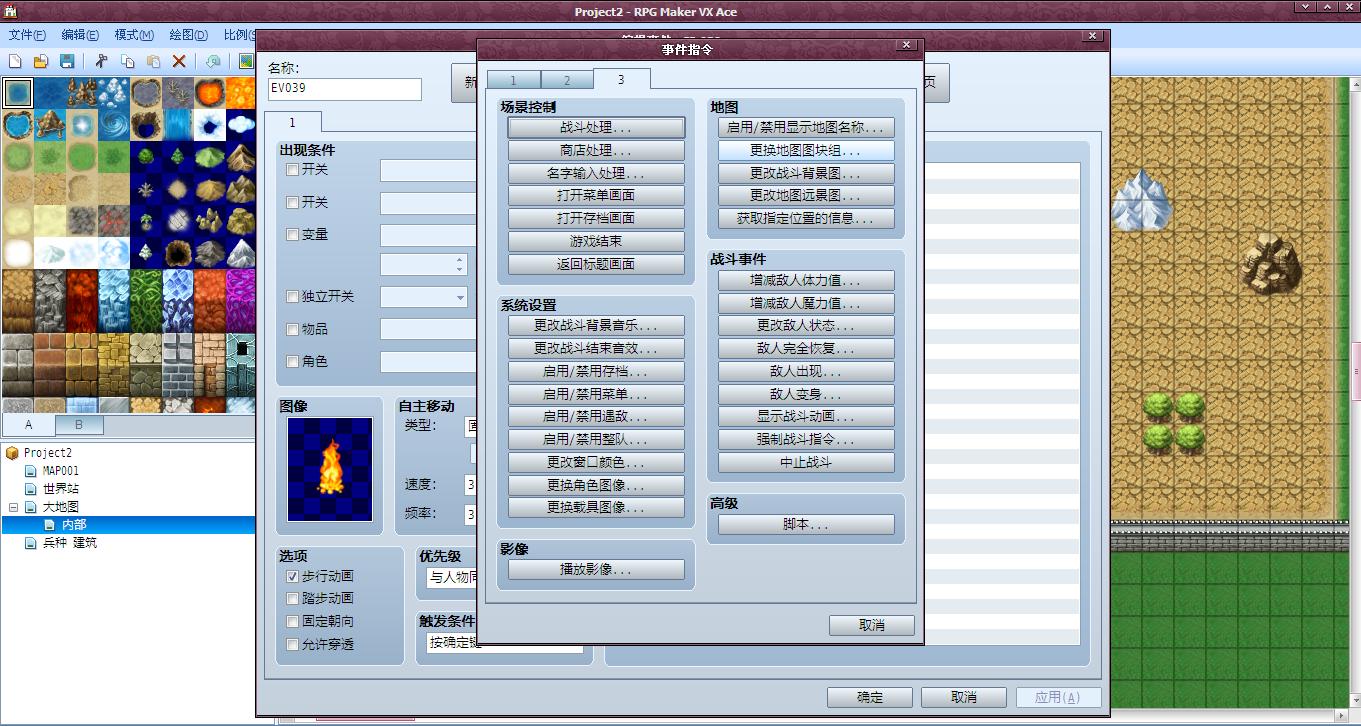Viewport: 1361px width, 726px height.
Task: Click the Paste toolbar icon
Action: (153, 61)
